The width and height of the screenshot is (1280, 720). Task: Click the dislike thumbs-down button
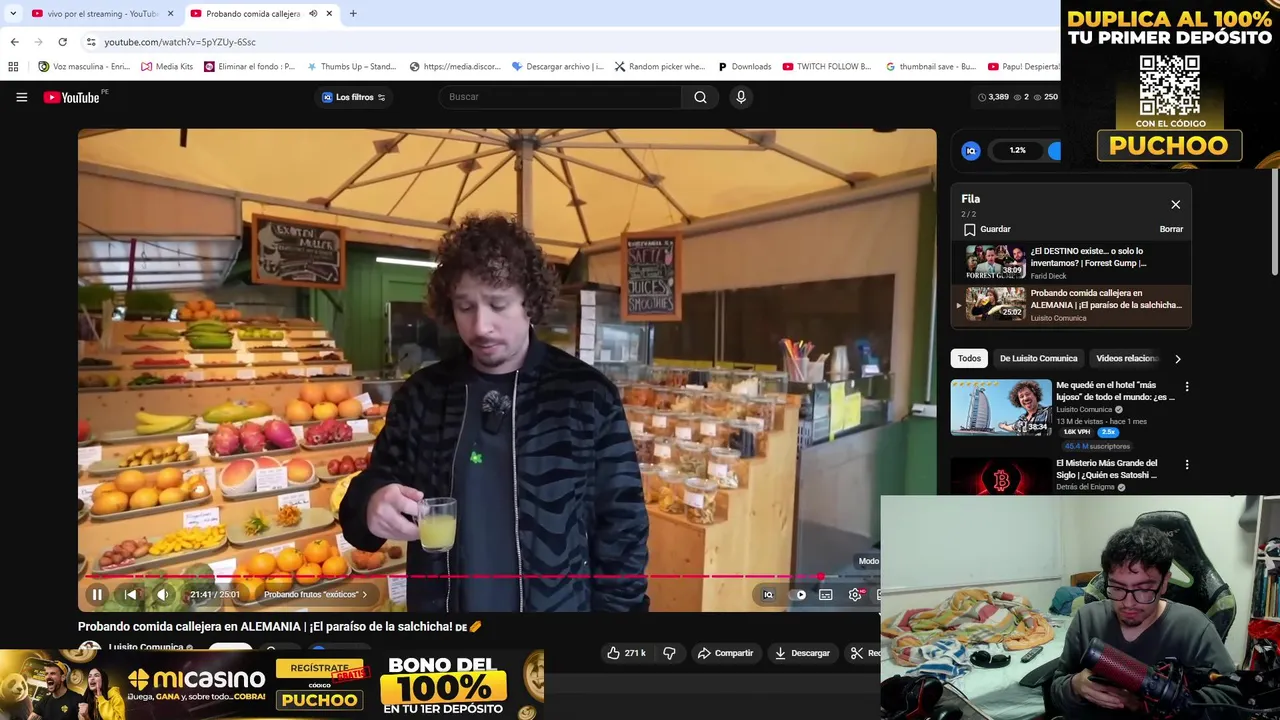[x=669, y=653]
